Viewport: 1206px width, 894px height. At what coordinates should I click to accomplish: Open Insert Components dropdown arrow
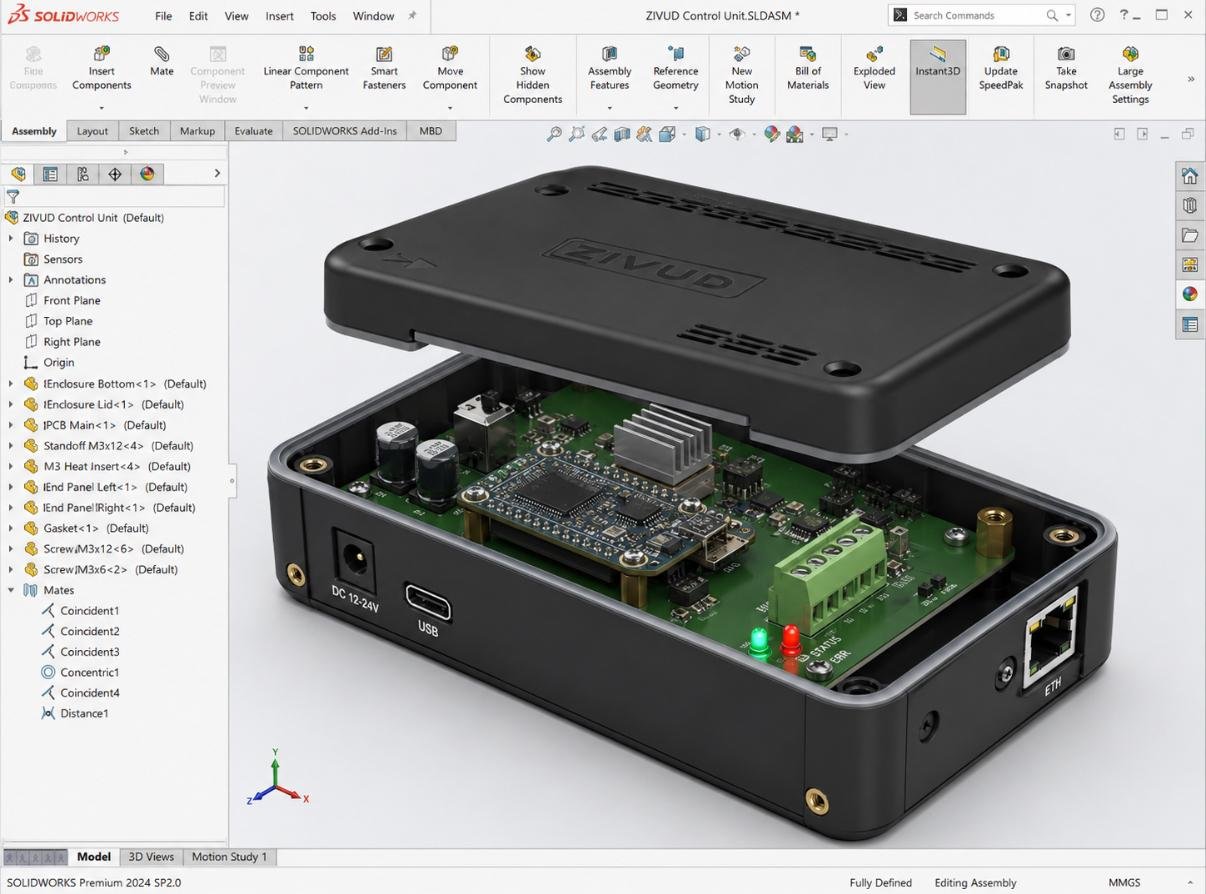click(101, 108)
